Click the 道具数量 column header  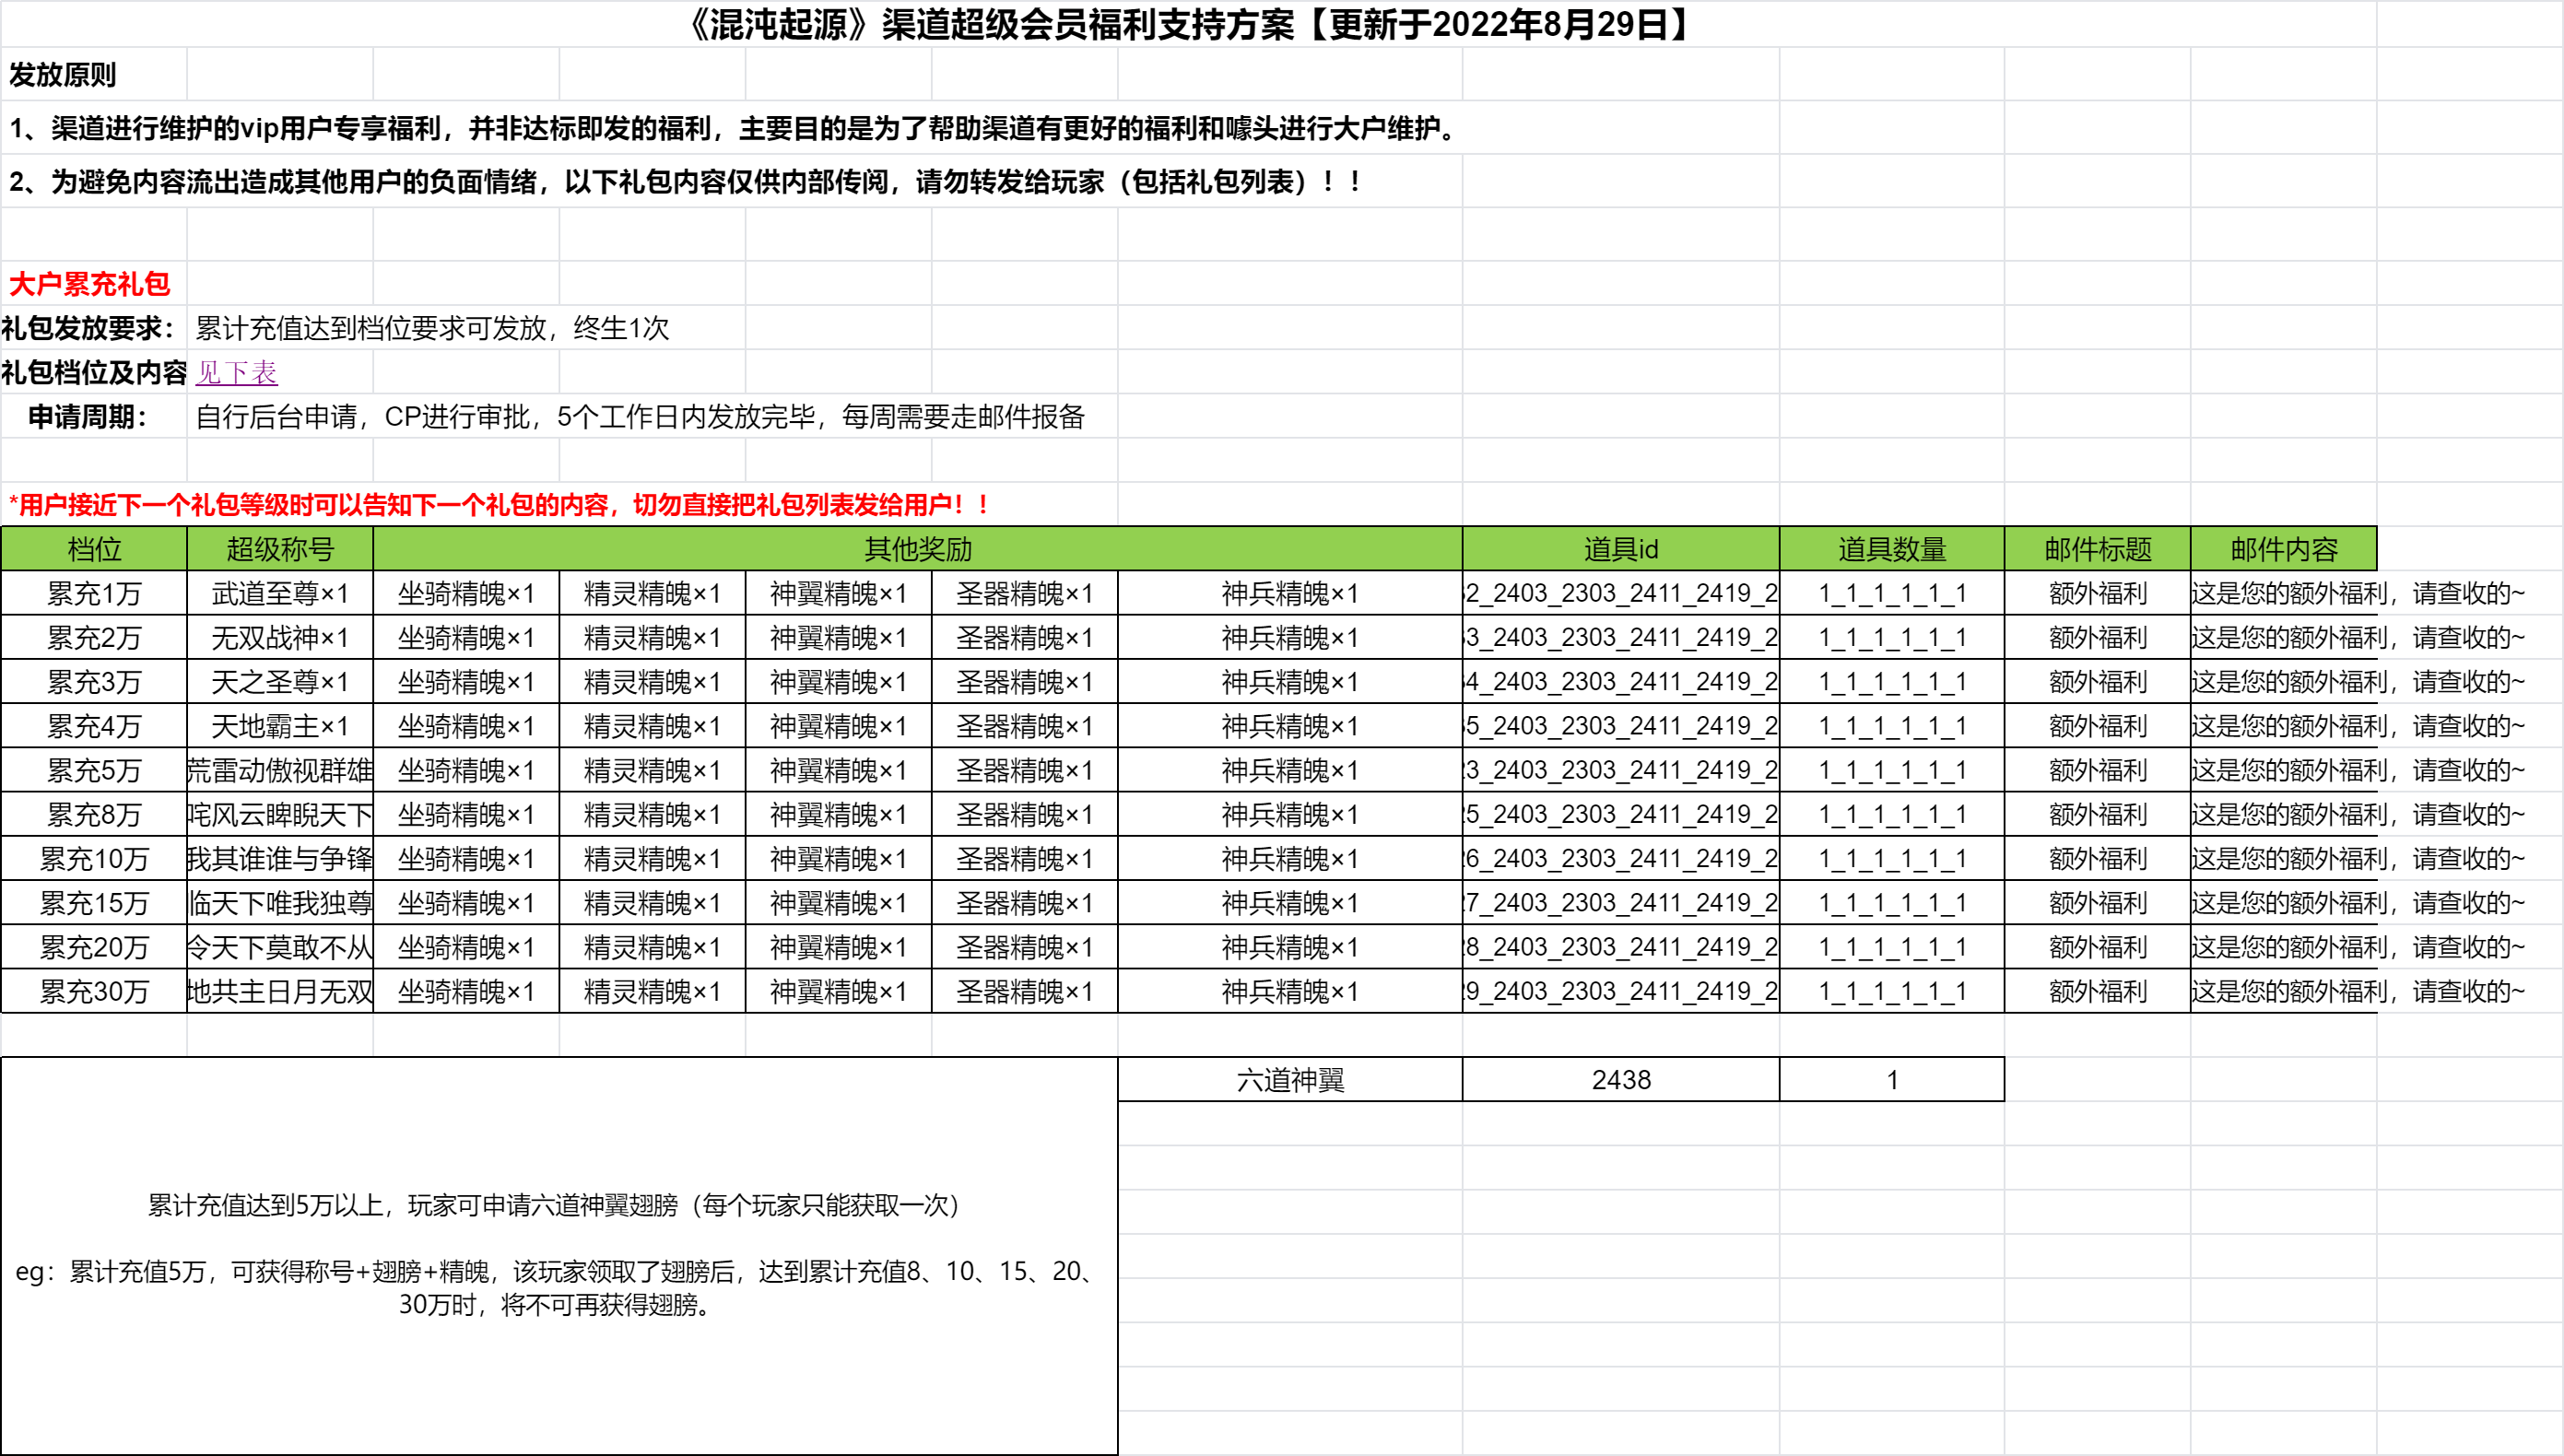click(1892, 549)
